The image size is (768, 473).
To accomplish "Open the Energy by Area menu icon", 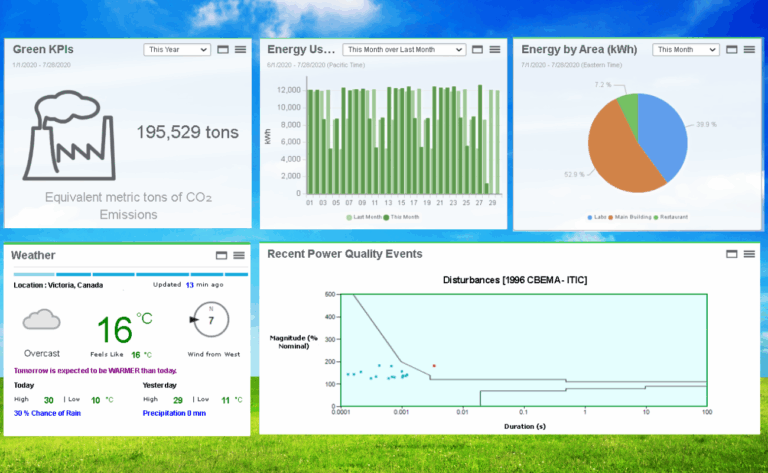I will click(x=749, y=49).
